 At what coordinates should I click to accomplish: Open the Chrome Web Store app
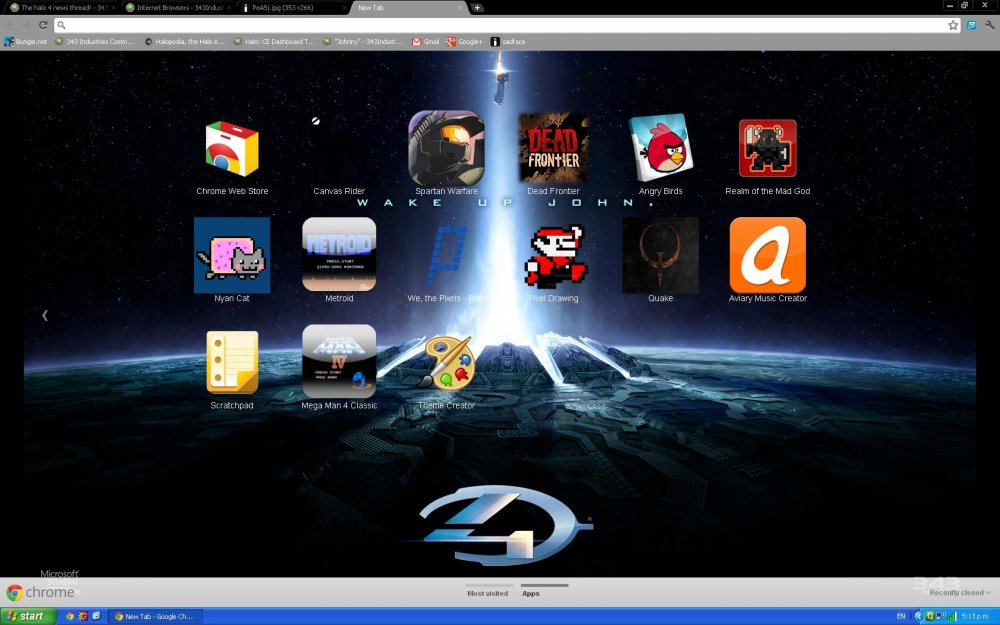232,149
